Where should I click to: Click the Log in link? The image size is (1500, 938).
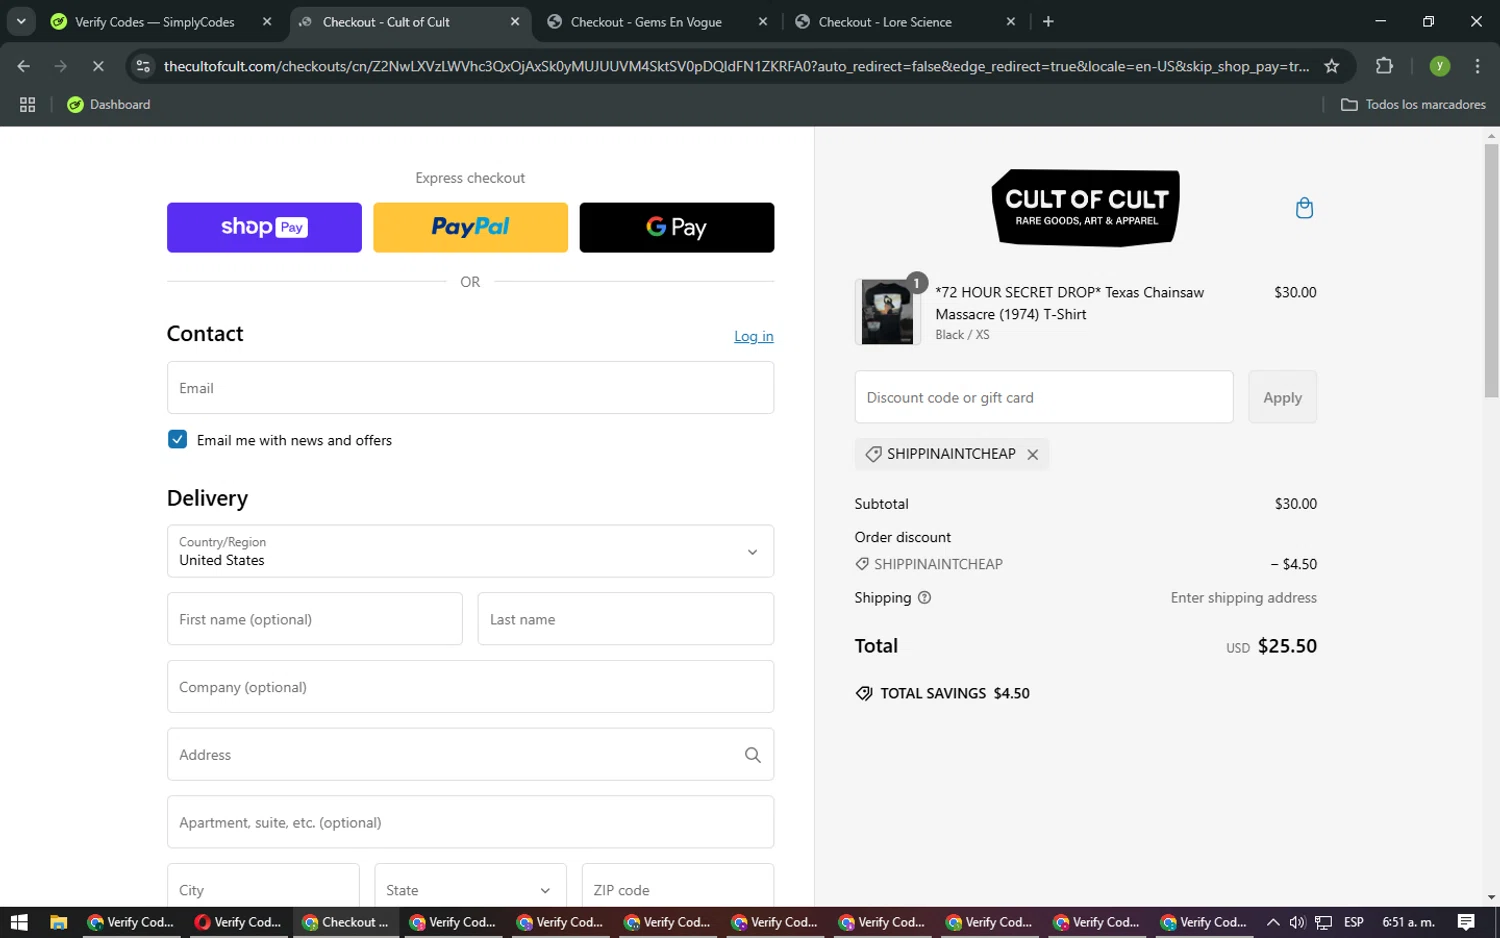pos(754,336)
